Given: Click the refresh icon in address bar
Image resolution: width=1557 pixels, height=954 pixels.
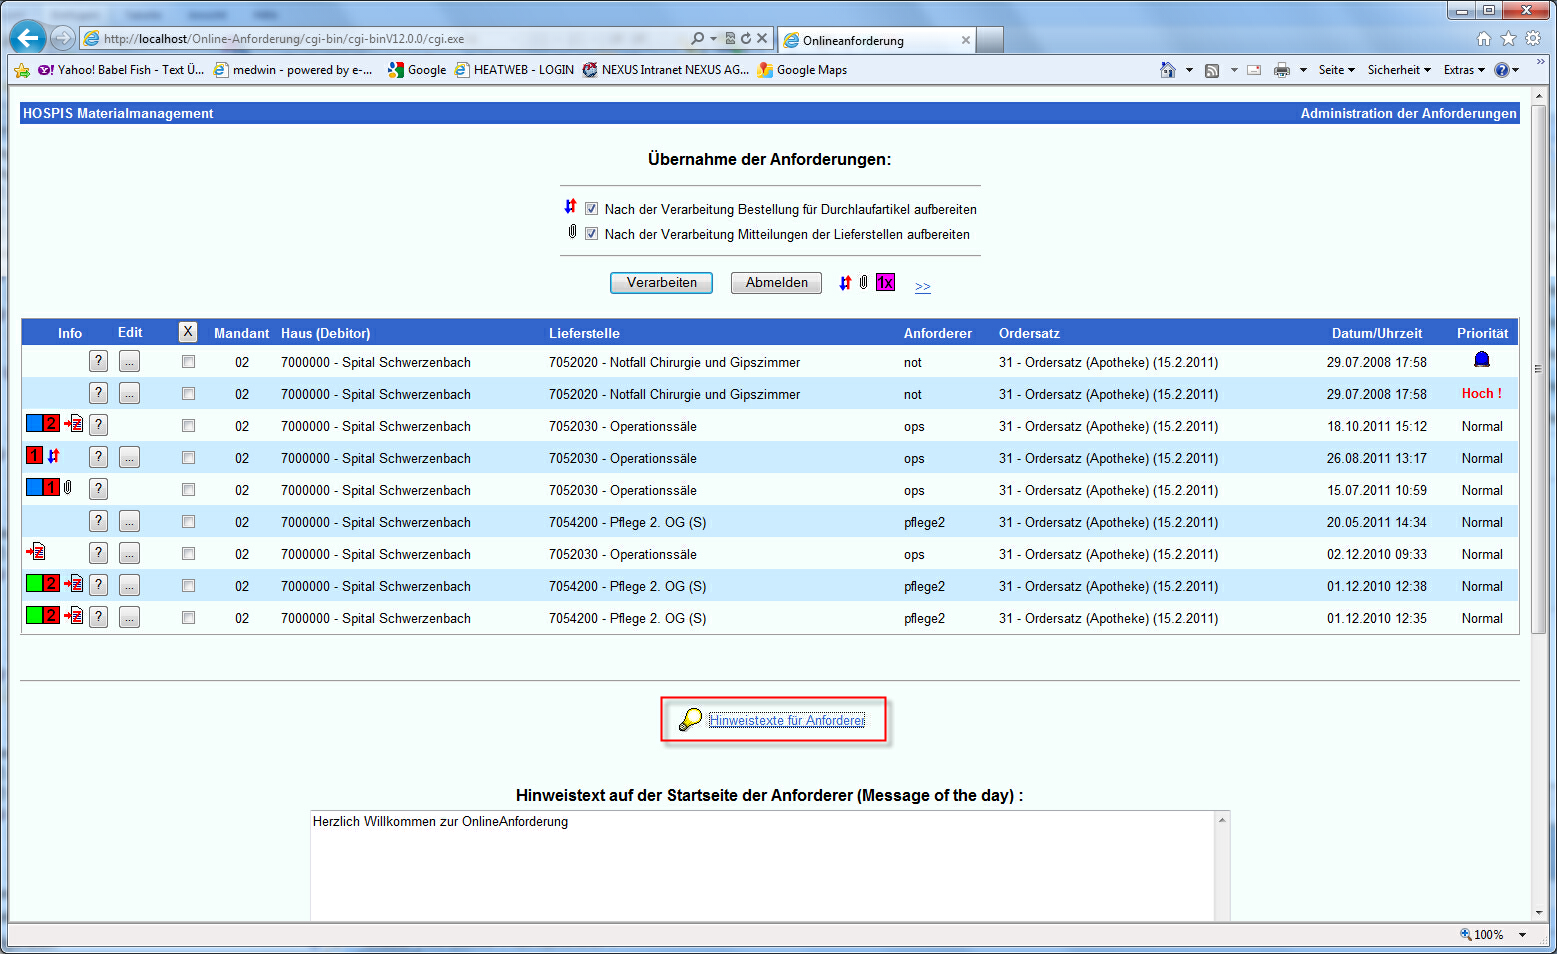Looking at the screenshot, I should 745,39.
